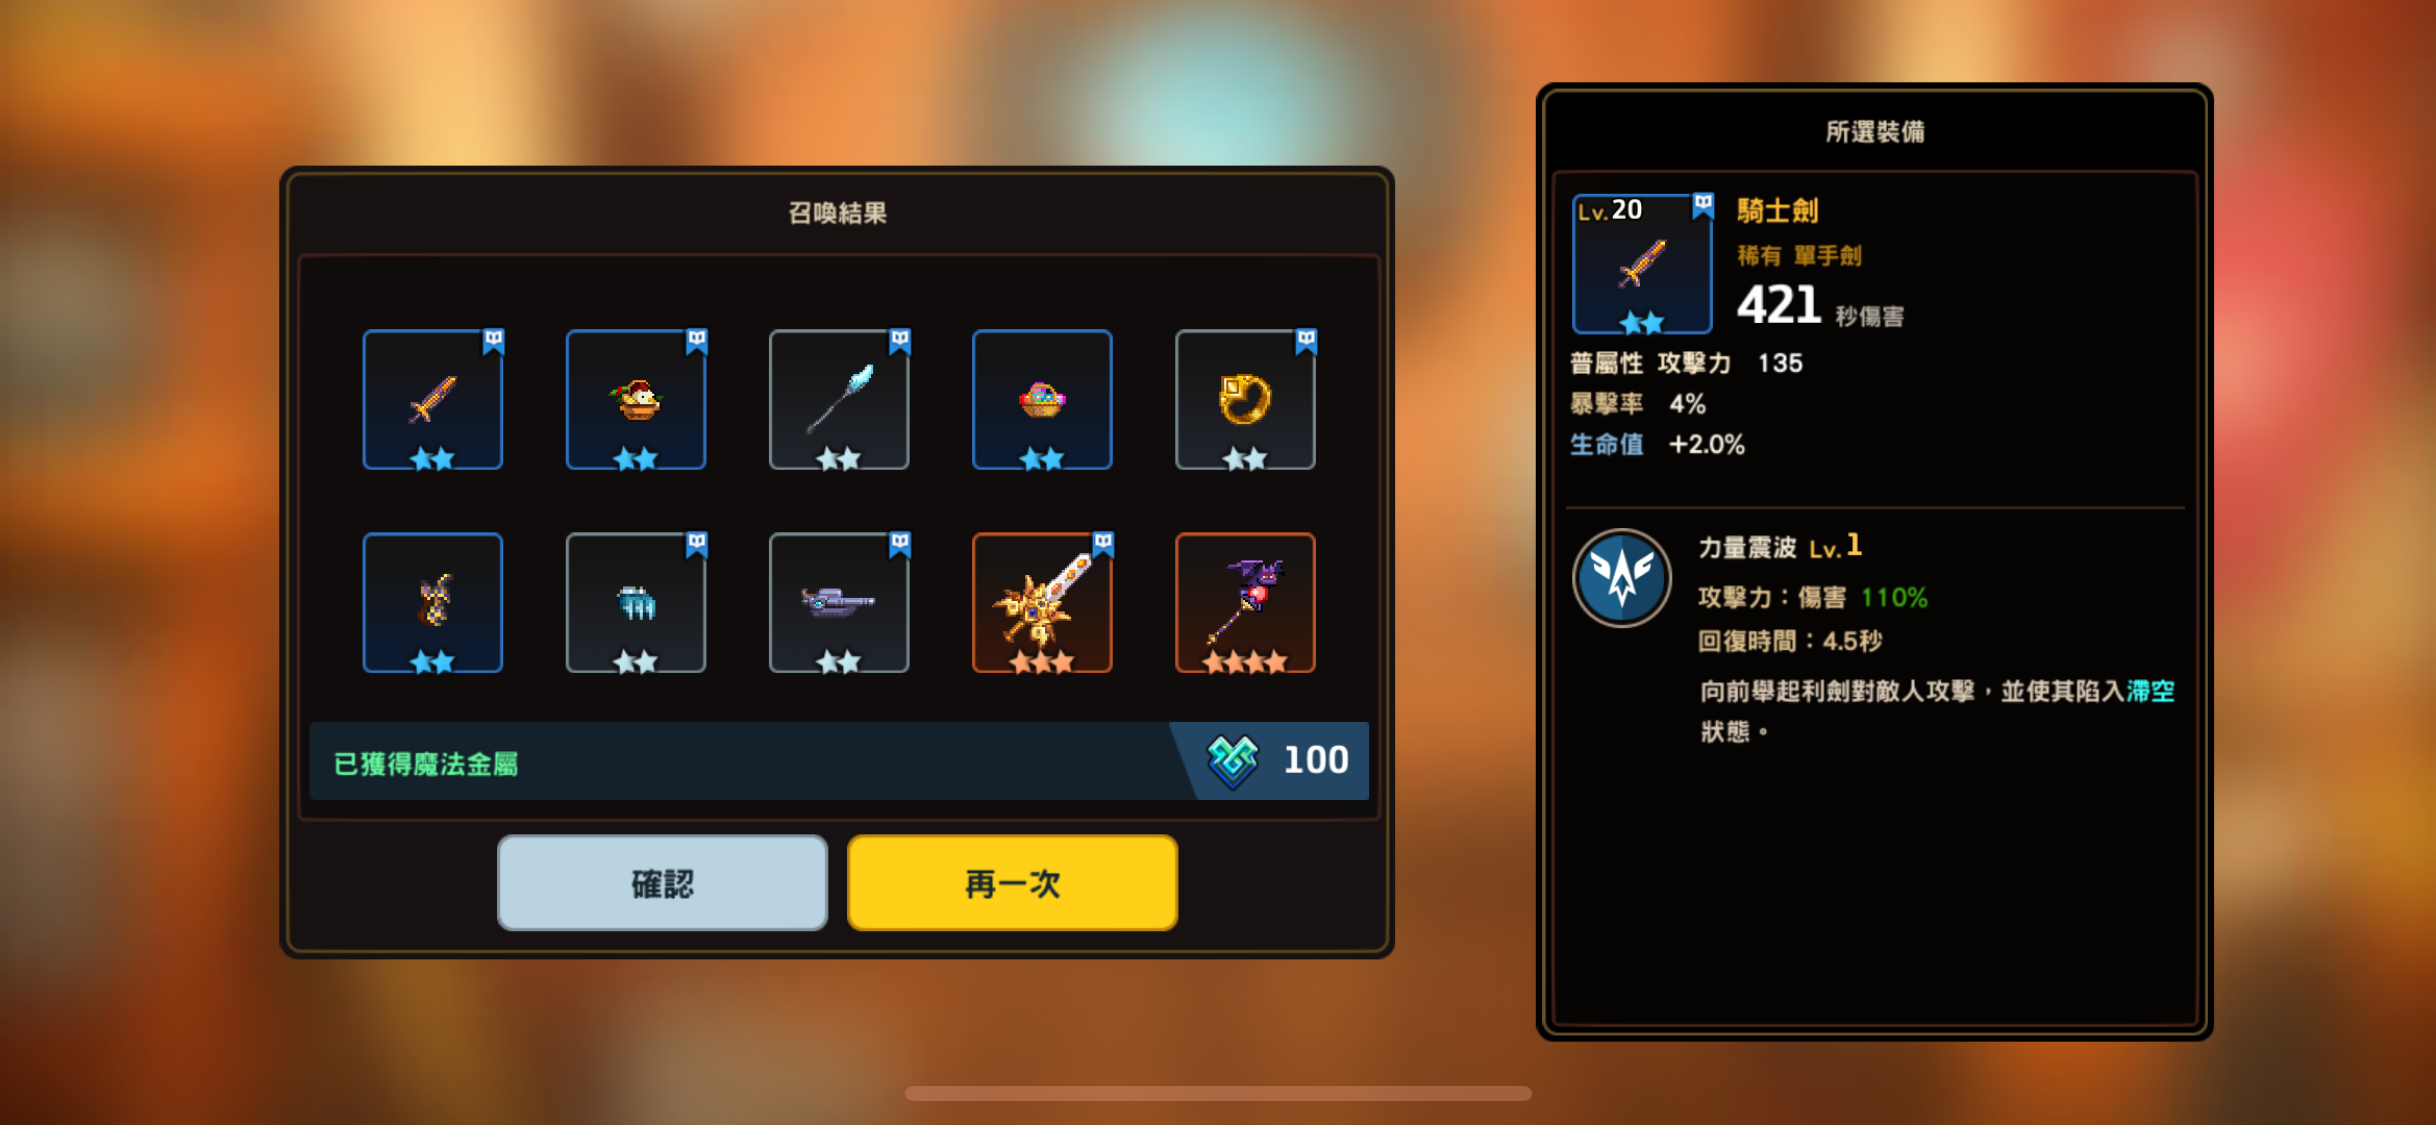This screenshot has width=2436, height=1125.
Task: Select the golden bunny figure item
Action: (432, 603)
